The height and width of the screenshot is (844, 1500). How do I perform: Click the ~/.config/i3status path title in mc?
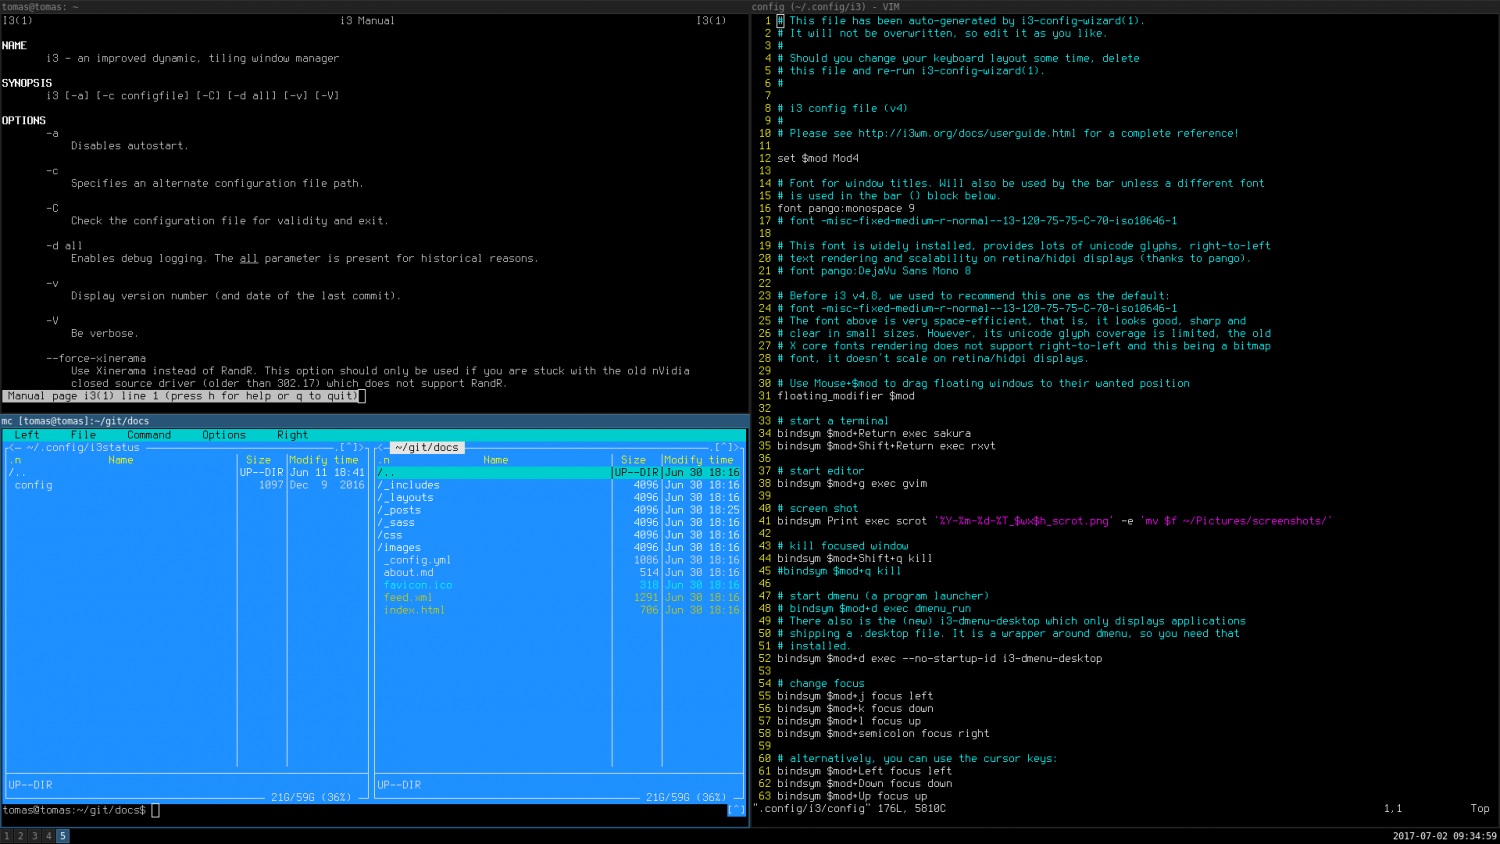(x=83, y=448)
